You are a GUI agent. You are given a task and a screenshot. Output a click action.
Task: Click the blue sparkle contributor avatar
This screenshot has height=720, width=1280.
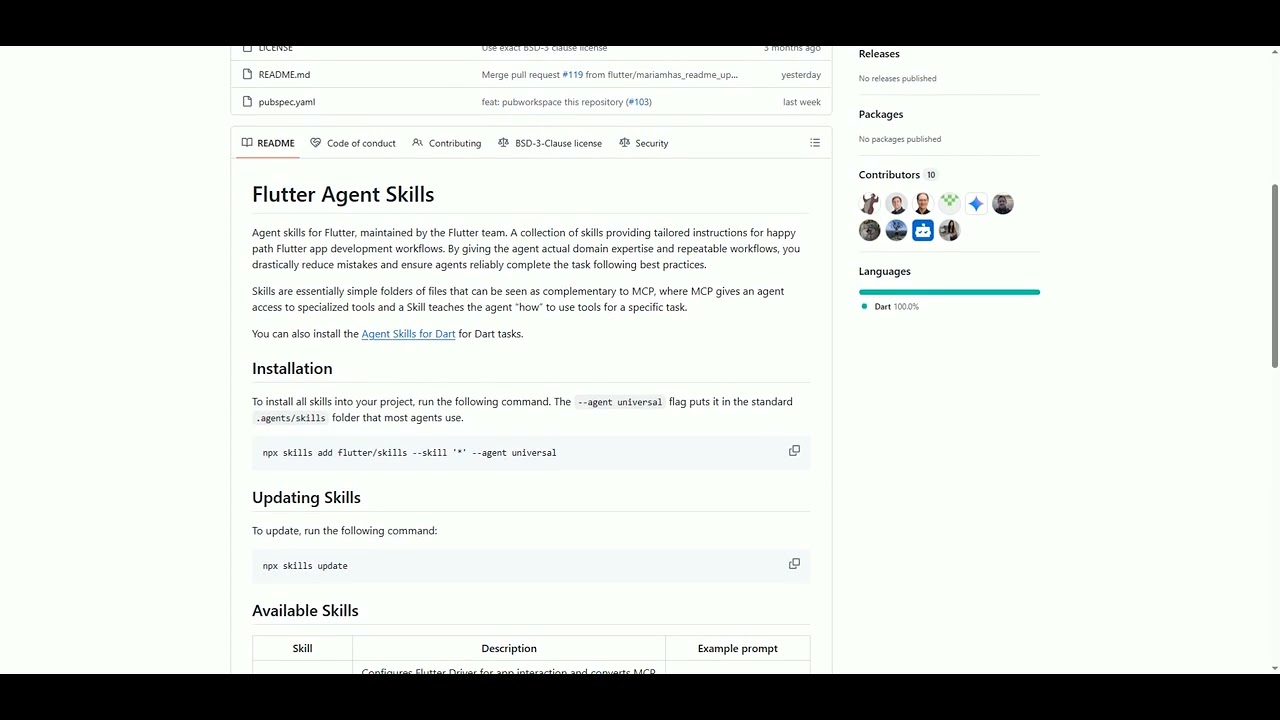click(x=976, y=204)
